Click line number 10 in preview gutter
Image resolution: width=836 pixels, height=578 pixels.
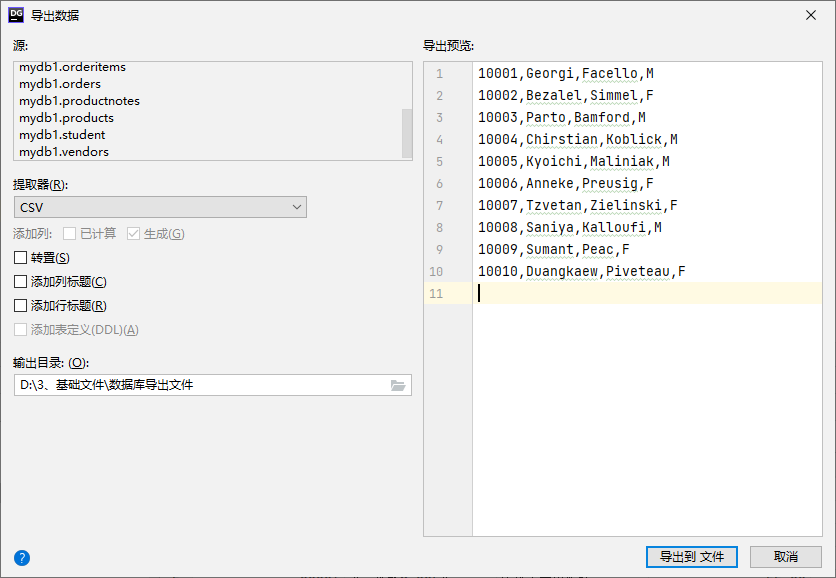pyautogui.click(x=436, y=271)
